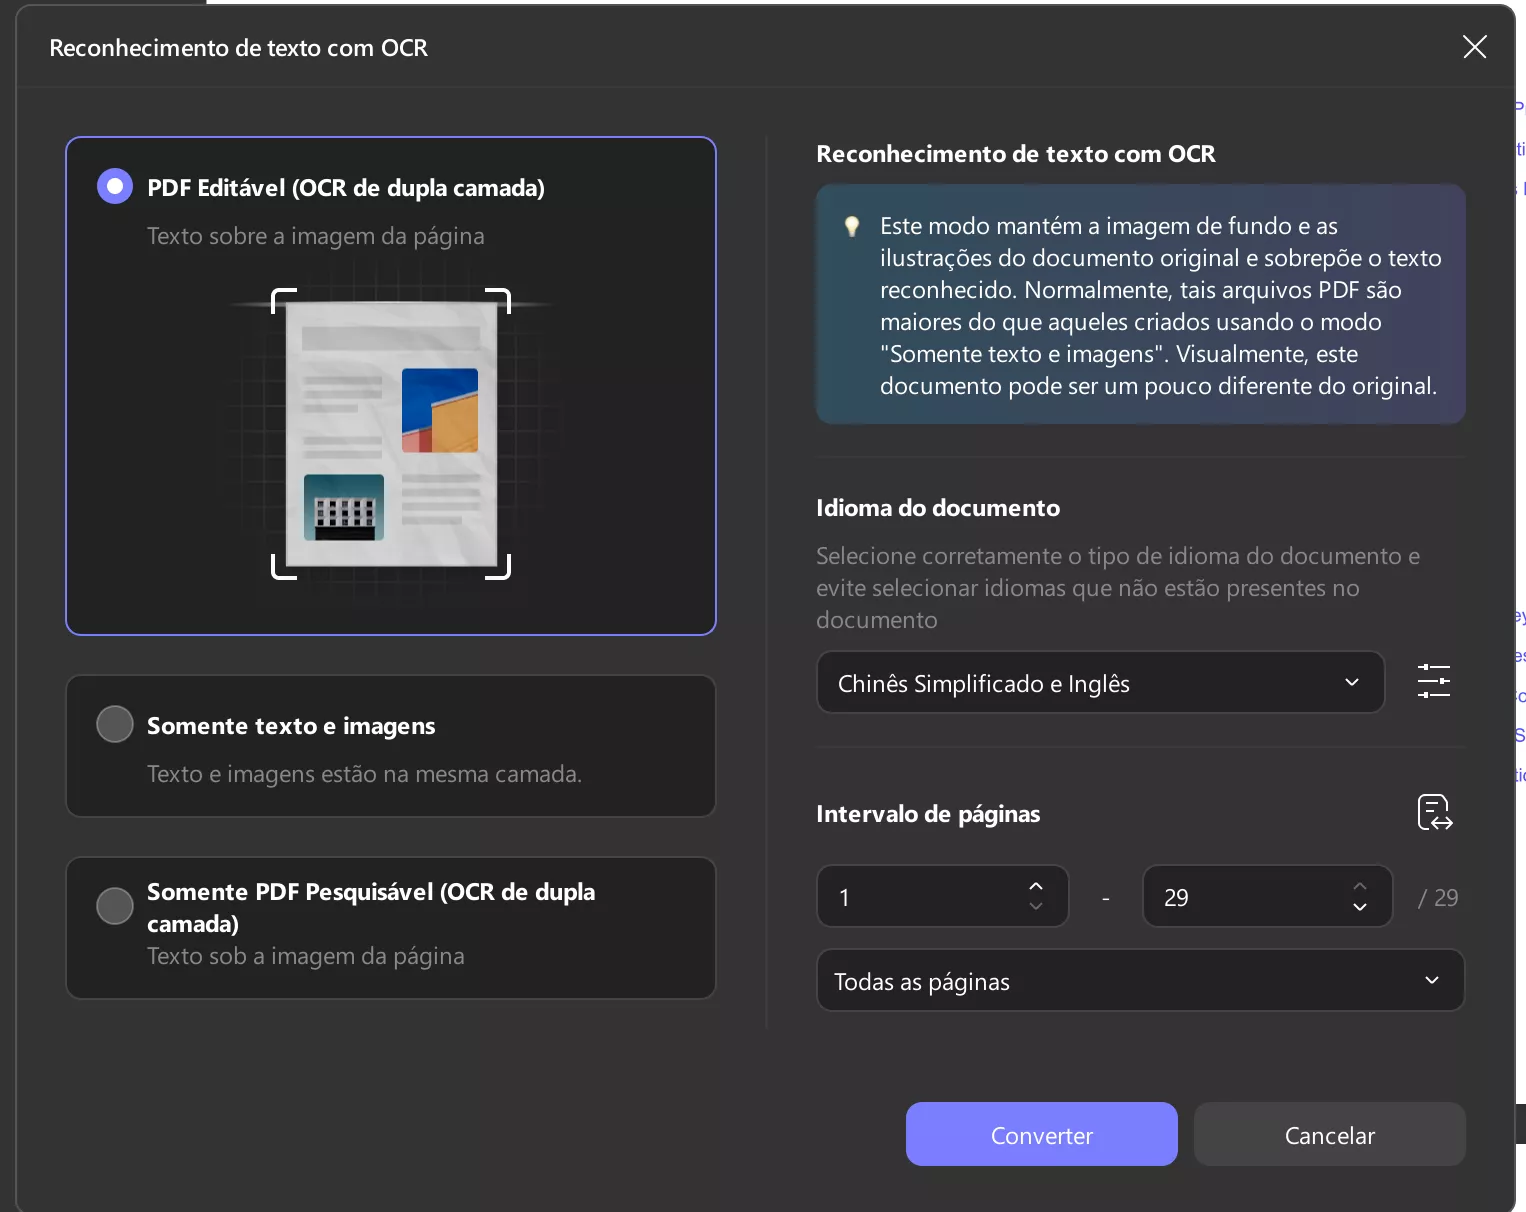Open the 'Todas as páginas' dropdown

(1139, 980)
